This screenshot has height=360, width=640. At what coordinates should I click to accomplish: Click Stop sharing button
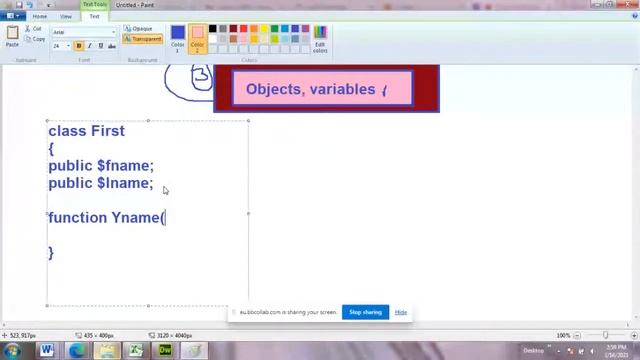[x=365, y=312]
